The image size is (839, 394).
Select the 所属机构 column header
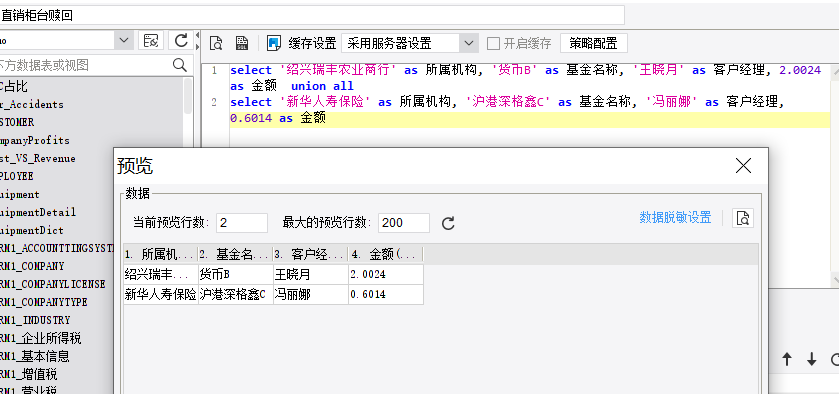point(161,254)
